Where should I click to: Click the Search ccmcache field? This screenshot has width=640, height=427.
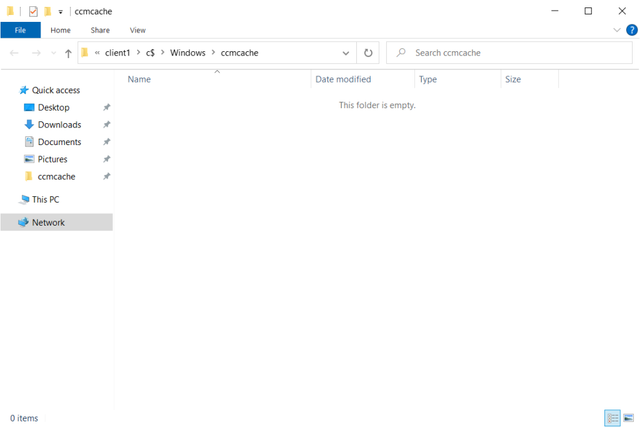click(x=509, y=53)
